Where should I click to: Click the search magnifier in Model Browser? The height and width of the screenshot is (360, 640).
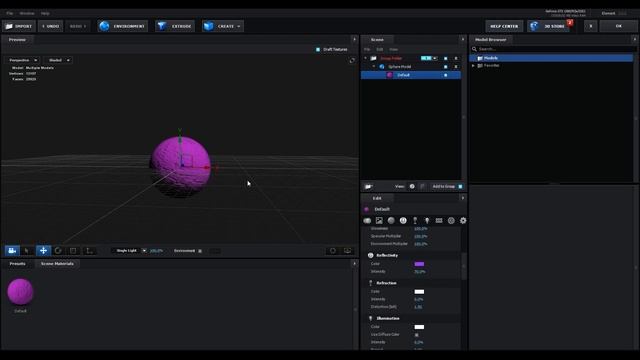(x=474, y=49)
